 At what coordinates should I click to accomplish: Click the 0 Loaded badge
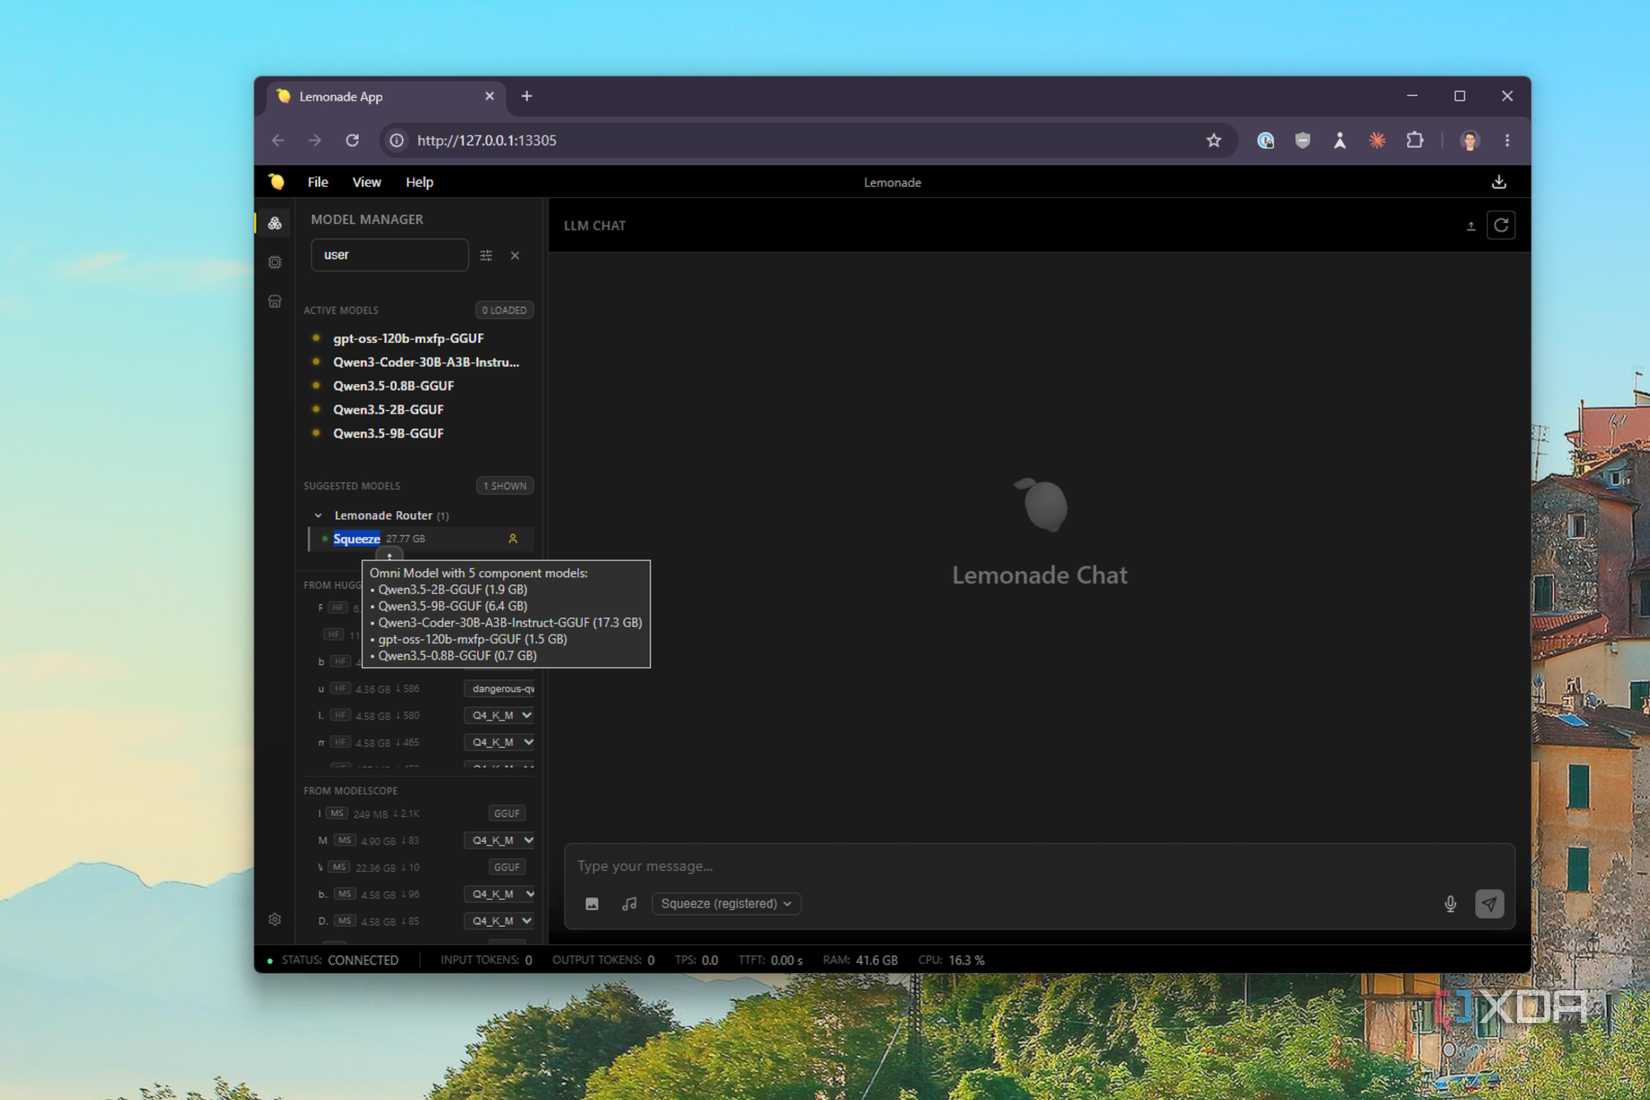504,310
